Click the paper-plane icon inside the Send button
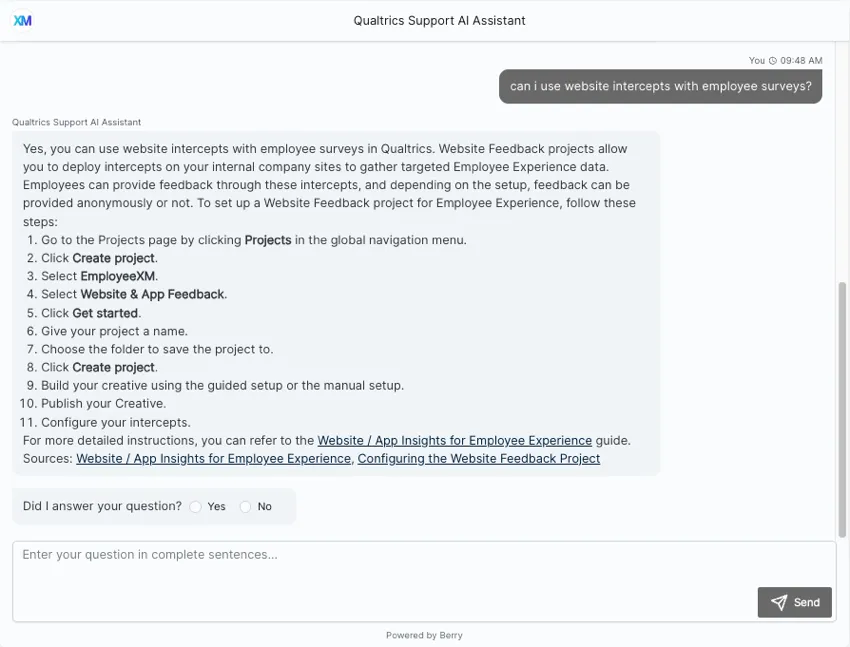850x647 pixels. 779,602
